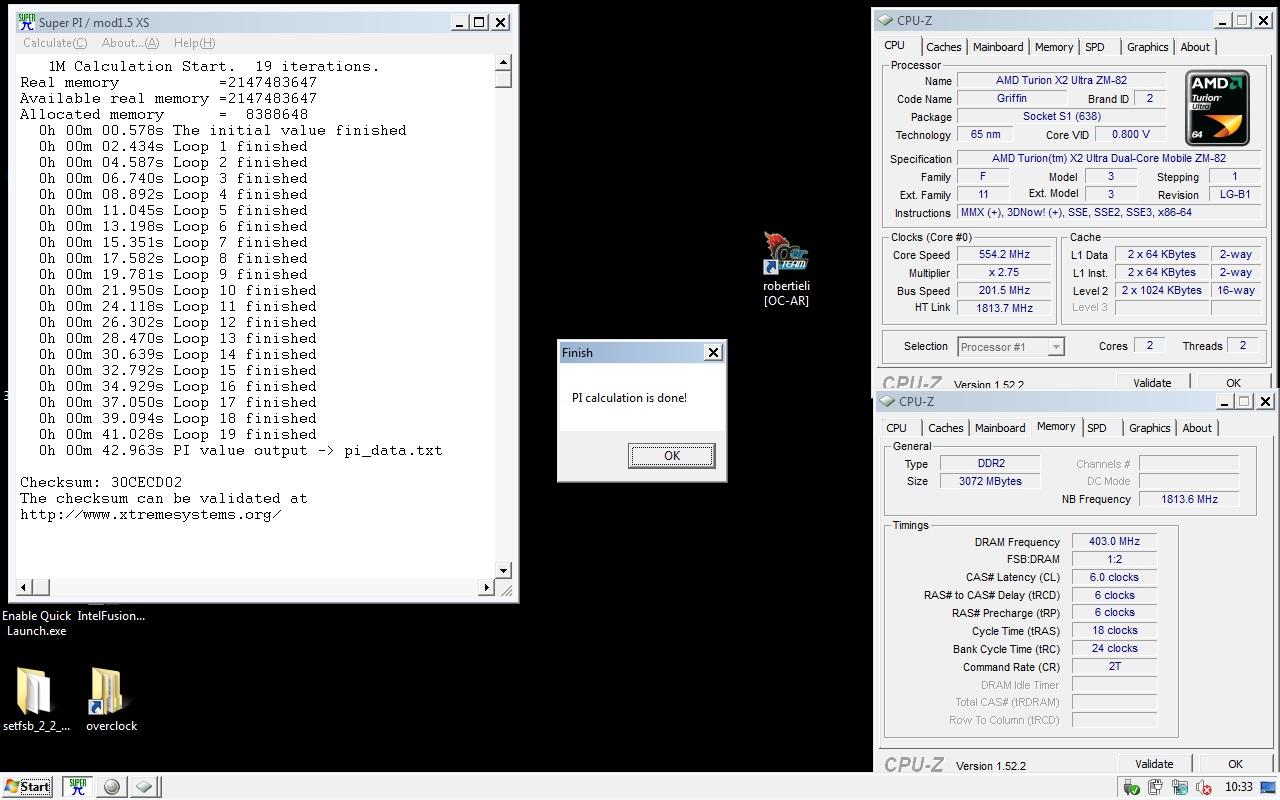Viewport: 1280px width, 800px height.
Task: Click OK in the Finish dialog
Action: [x=671, y=456]
